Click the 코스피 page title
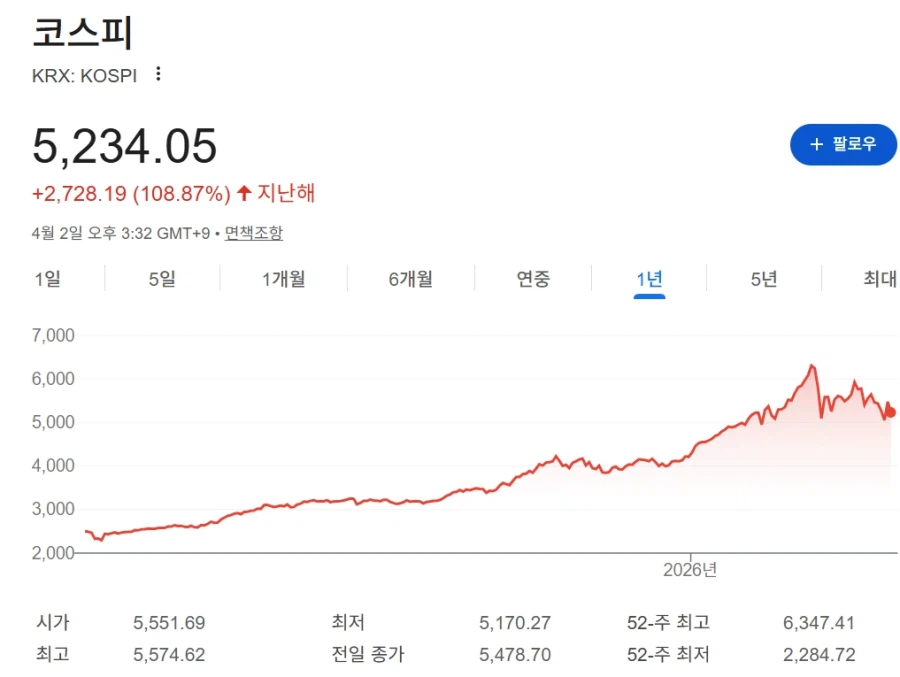The image size is (900, 677). click(x=83, y=34)
